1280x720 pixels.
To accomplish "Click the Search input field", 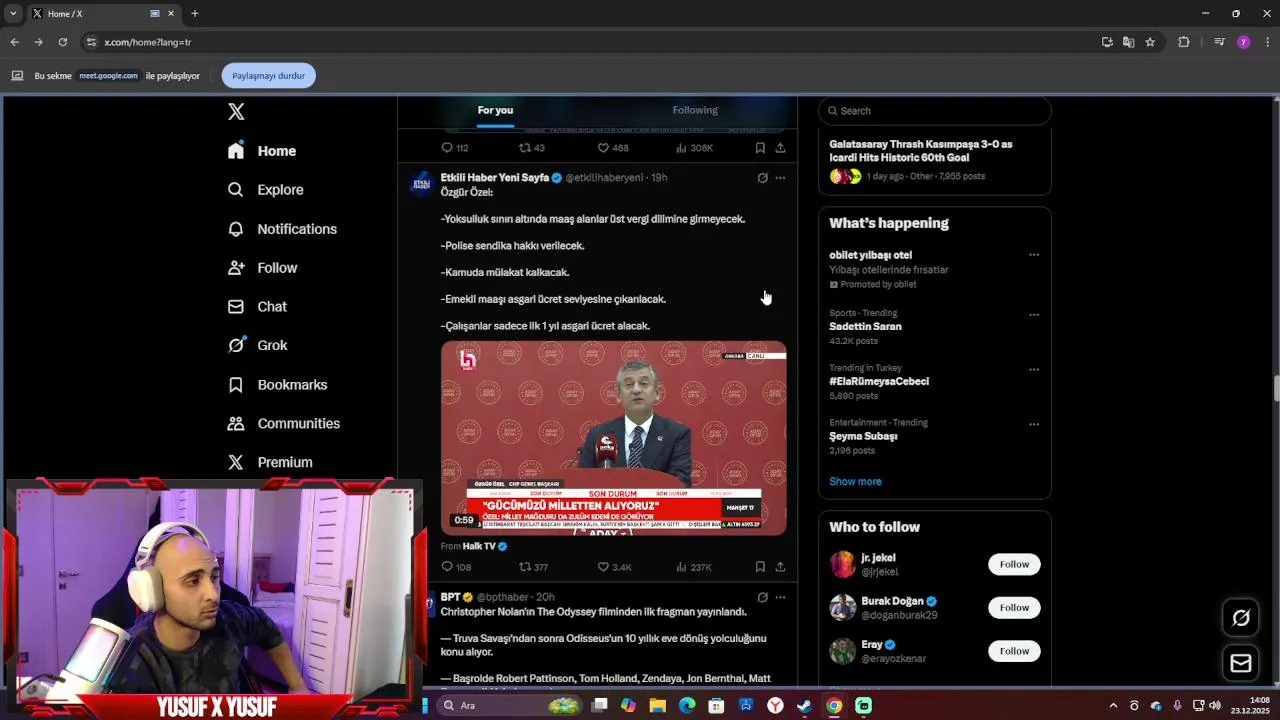I will (x=935, y=111).
